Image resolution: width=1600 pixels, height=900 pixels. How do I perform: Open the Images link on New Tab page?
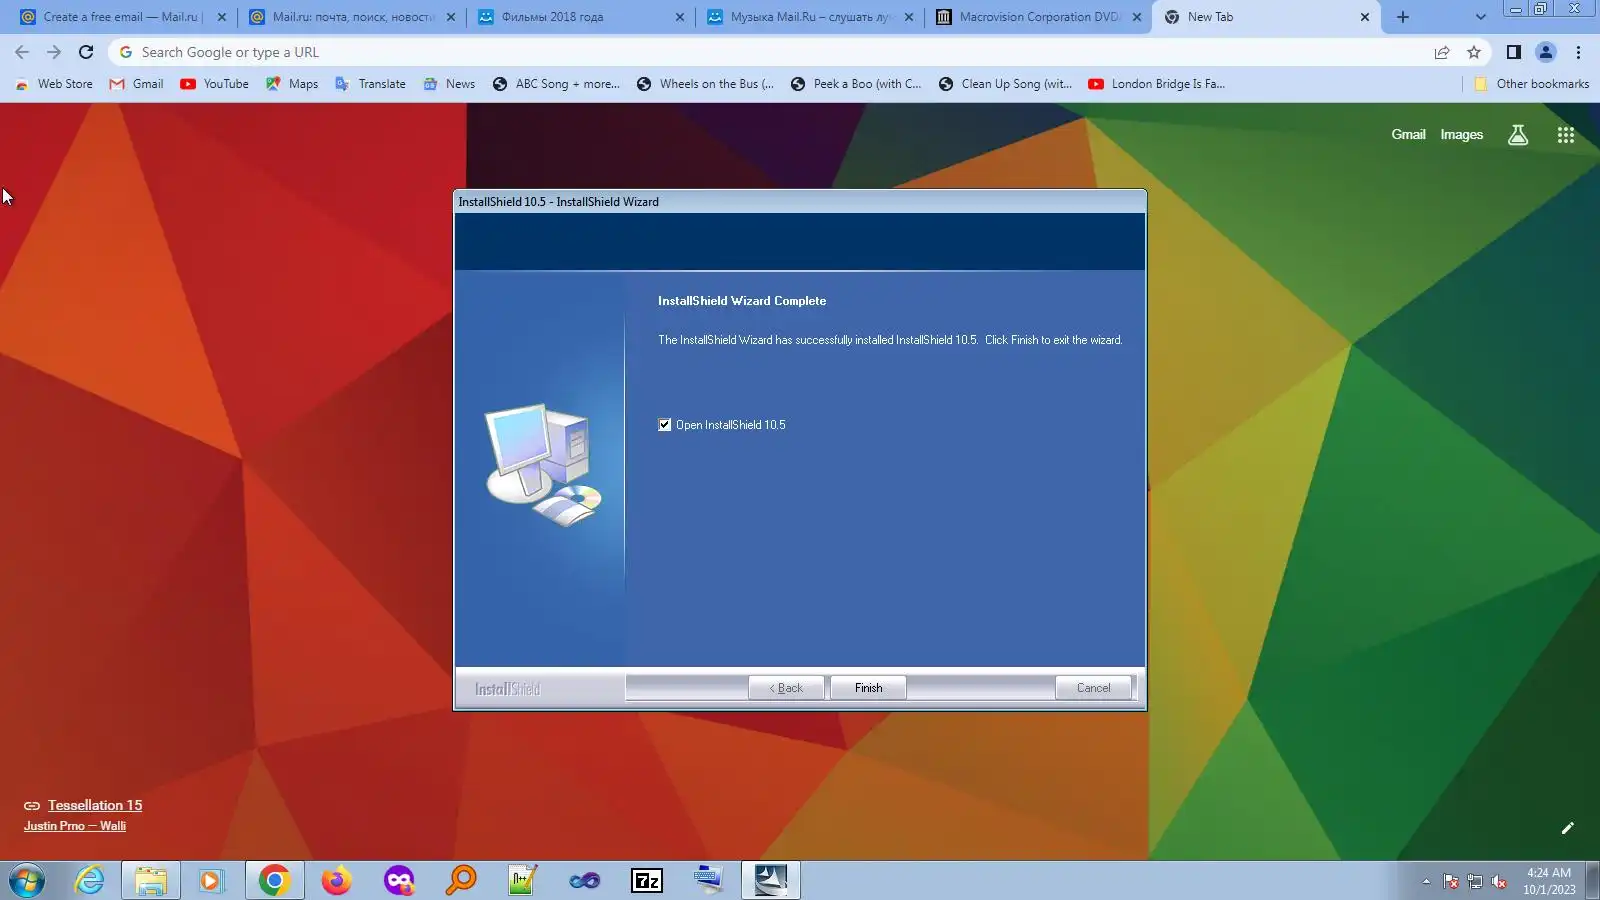tap(1461, 135)
